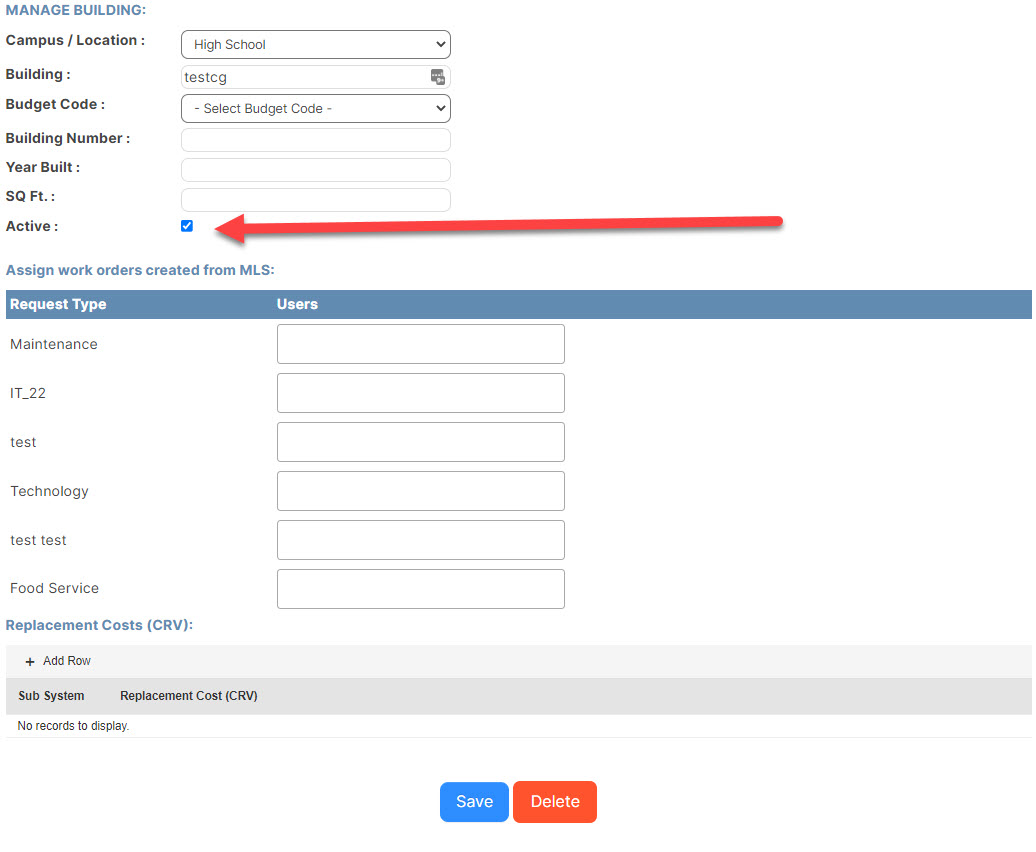Click the SQ Ft. input field

tap(316, 199)
